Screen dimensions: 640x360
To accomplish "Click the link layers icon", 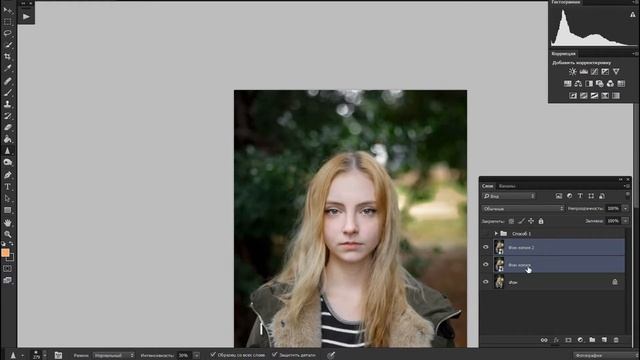I will (544, 340).
